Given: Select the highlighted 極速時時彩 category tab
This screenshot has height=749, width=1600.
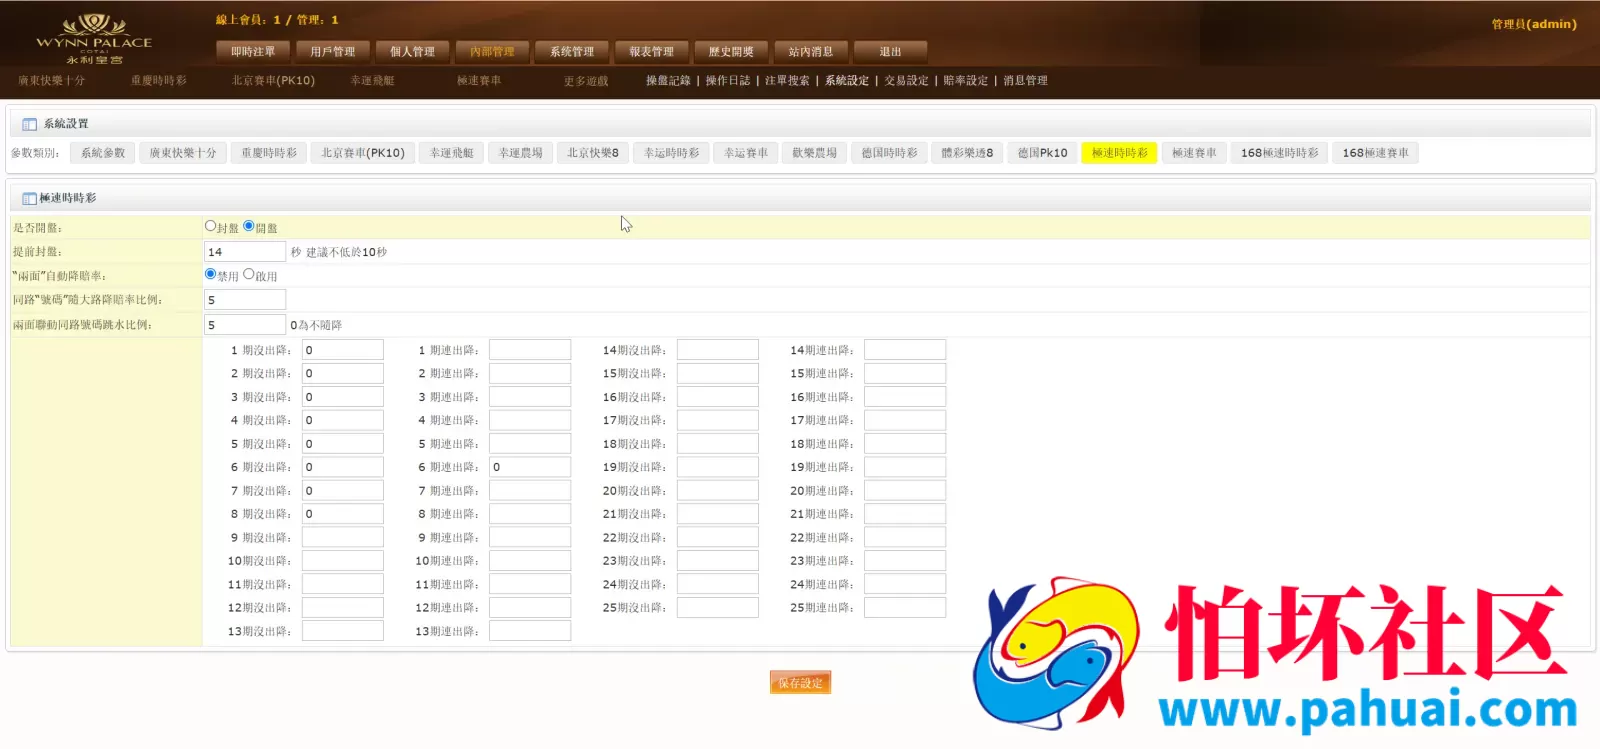Looking at the screenshot, I should [1120, 153].
